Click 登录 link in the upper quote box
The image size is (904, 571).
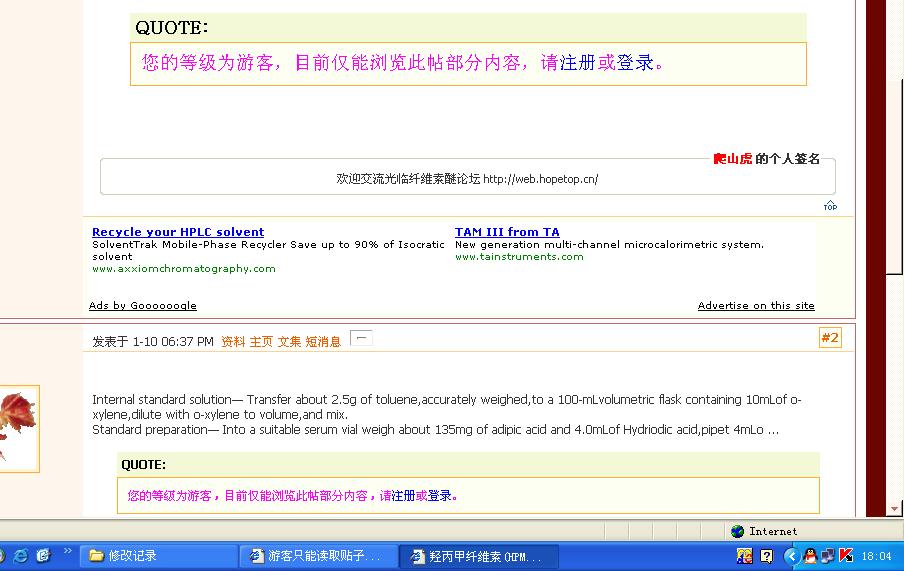635,62
